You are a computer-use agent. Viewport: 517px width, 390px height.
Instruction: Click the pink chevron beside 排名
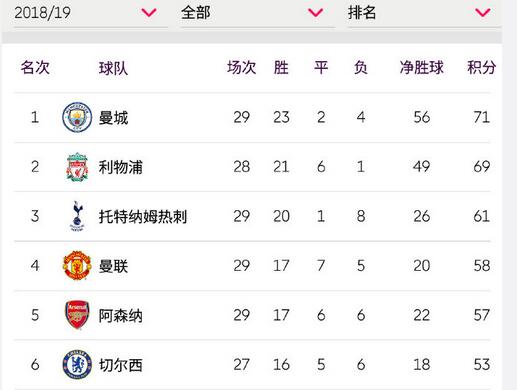point(483,13)
